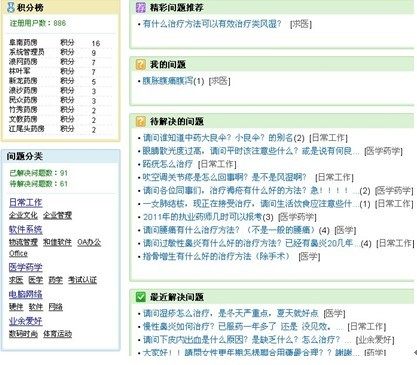The image size is (417, 365).
Task: Open question 治疗褥疮有什么好的方法
Action: pos(251,190)
